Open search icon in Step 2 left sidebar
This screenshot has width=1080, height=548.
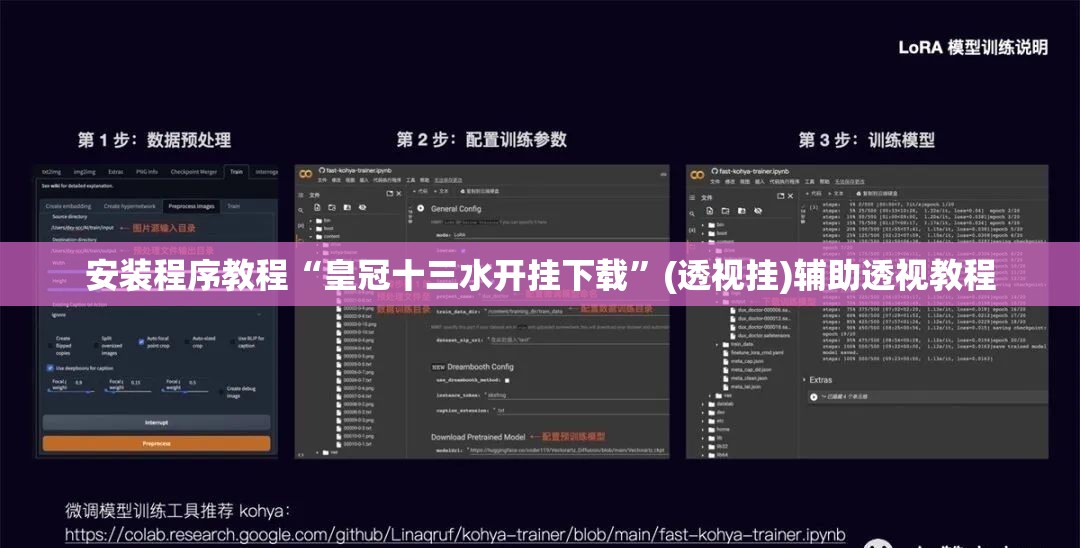(x=301, y=211)
